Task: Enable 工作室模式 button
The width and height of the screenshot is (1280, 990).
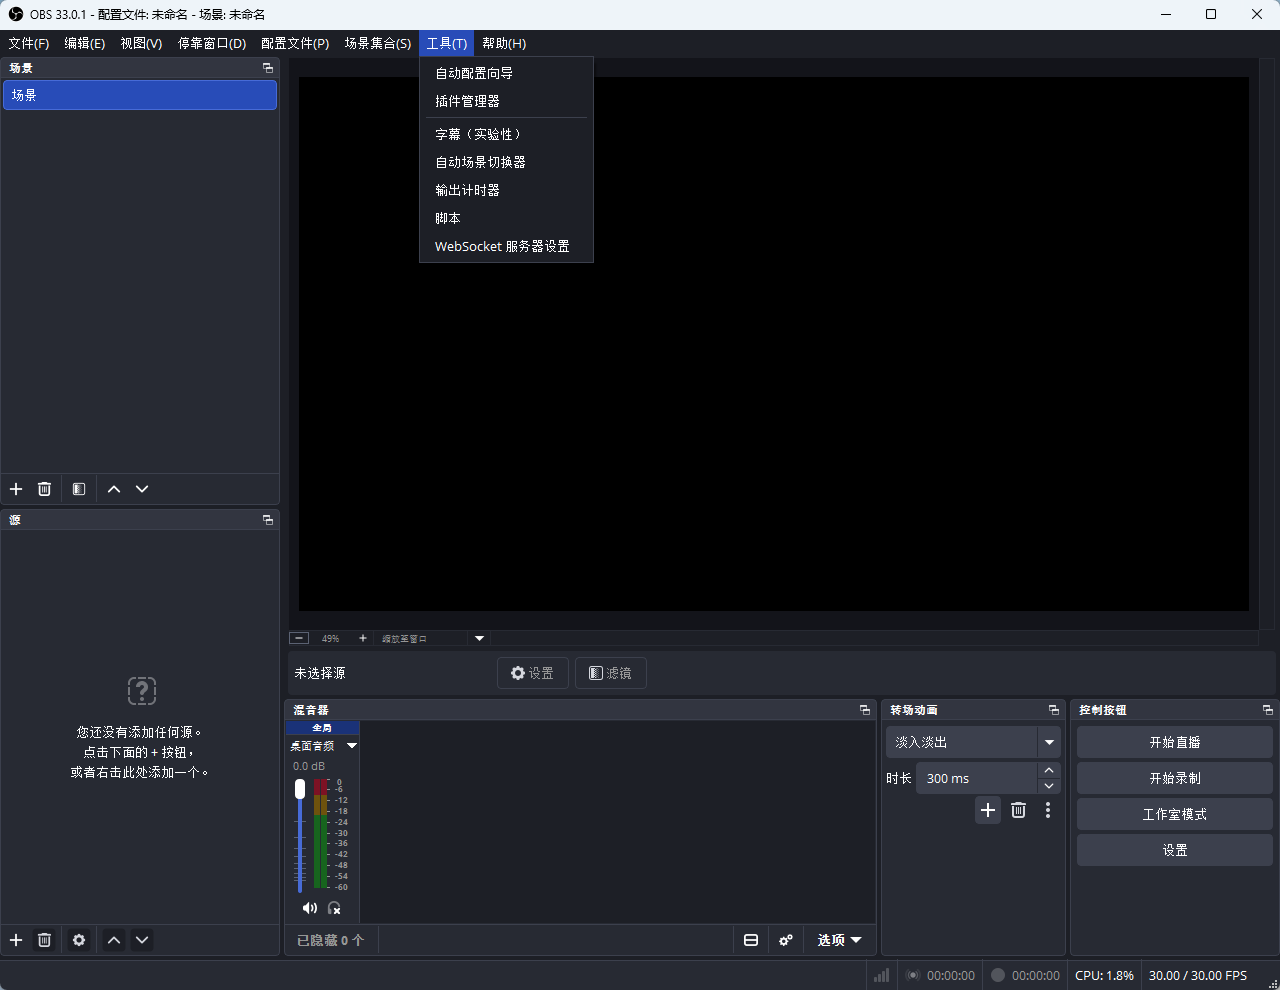Action: (x=1175, y=814)
